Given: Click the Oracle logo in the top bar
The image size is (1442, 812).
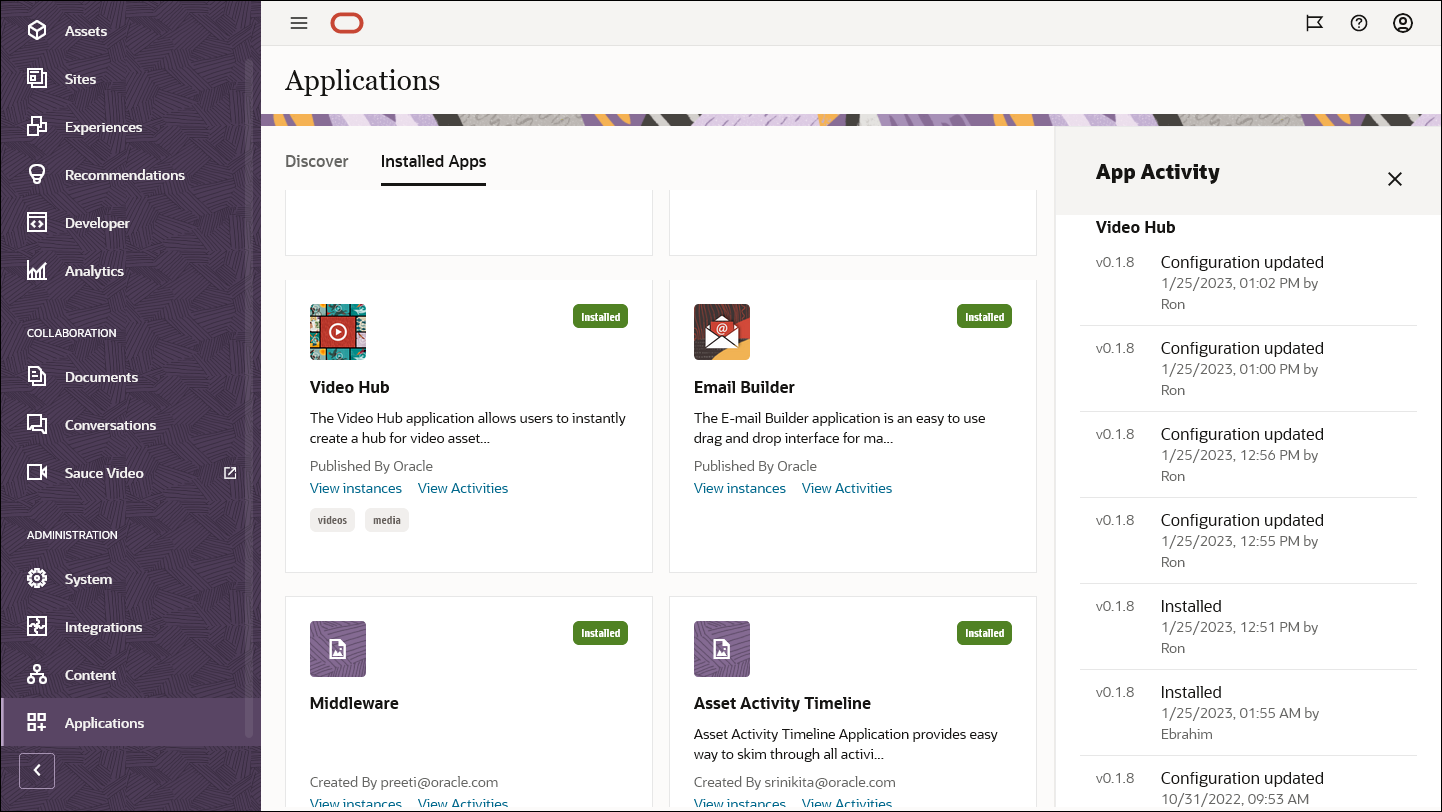Looking at the screenshot, I should (x=347, y=22).
